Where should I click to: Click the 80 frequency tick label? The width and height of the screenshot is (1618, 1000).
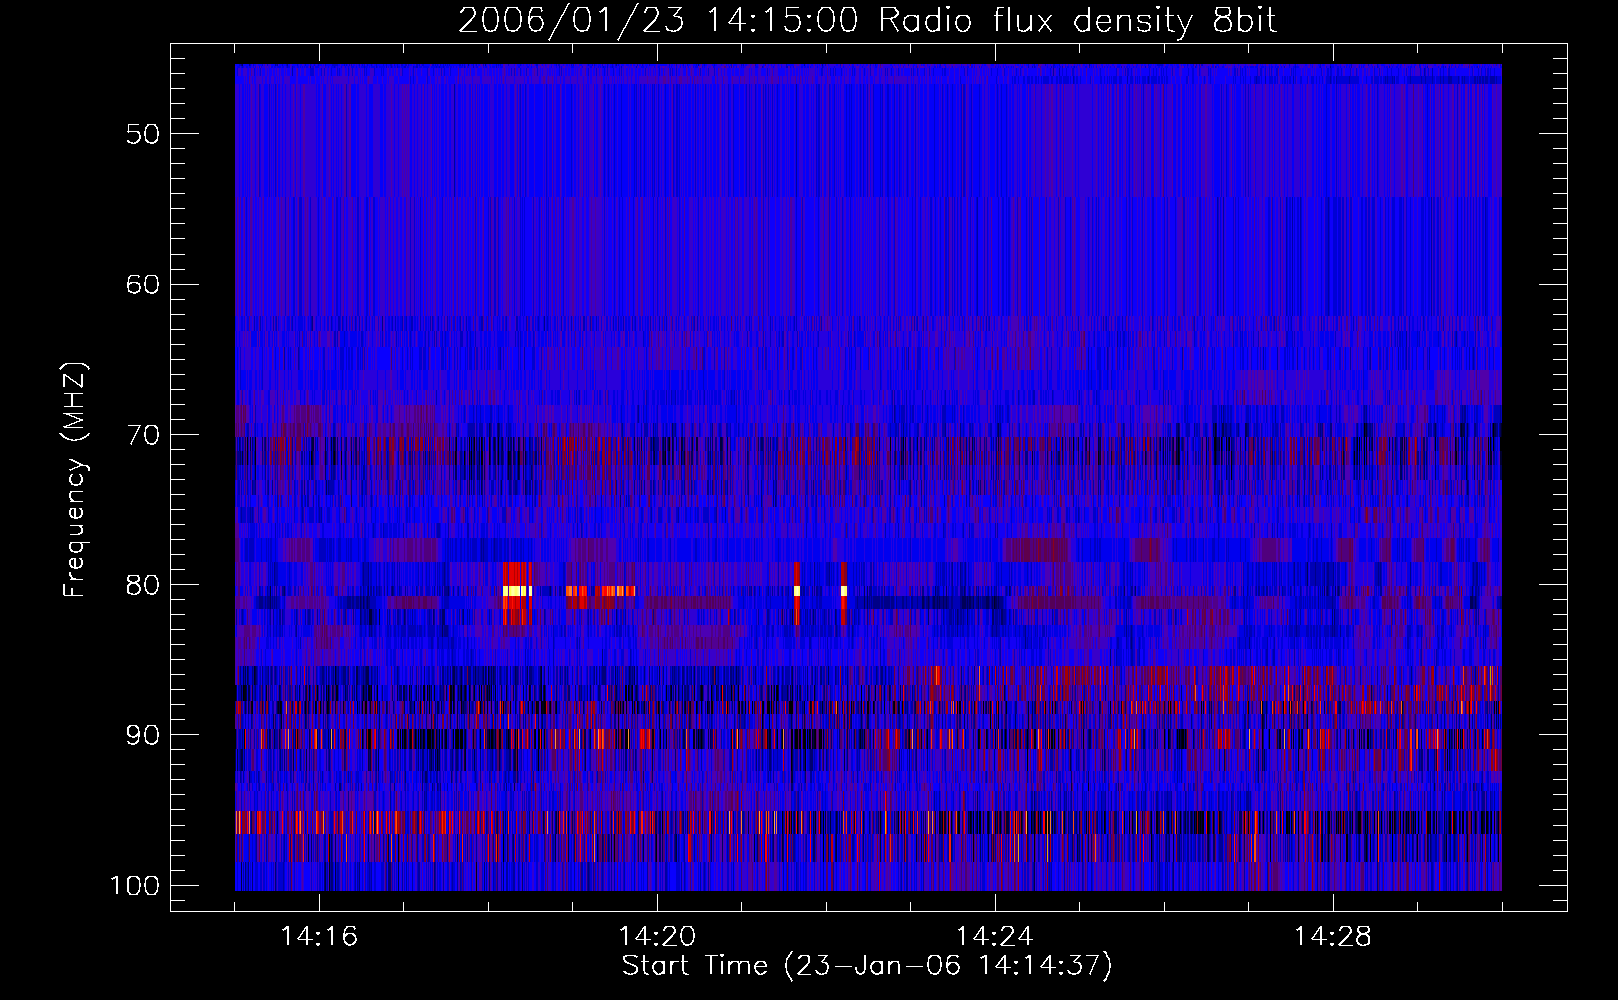[143, 585]
